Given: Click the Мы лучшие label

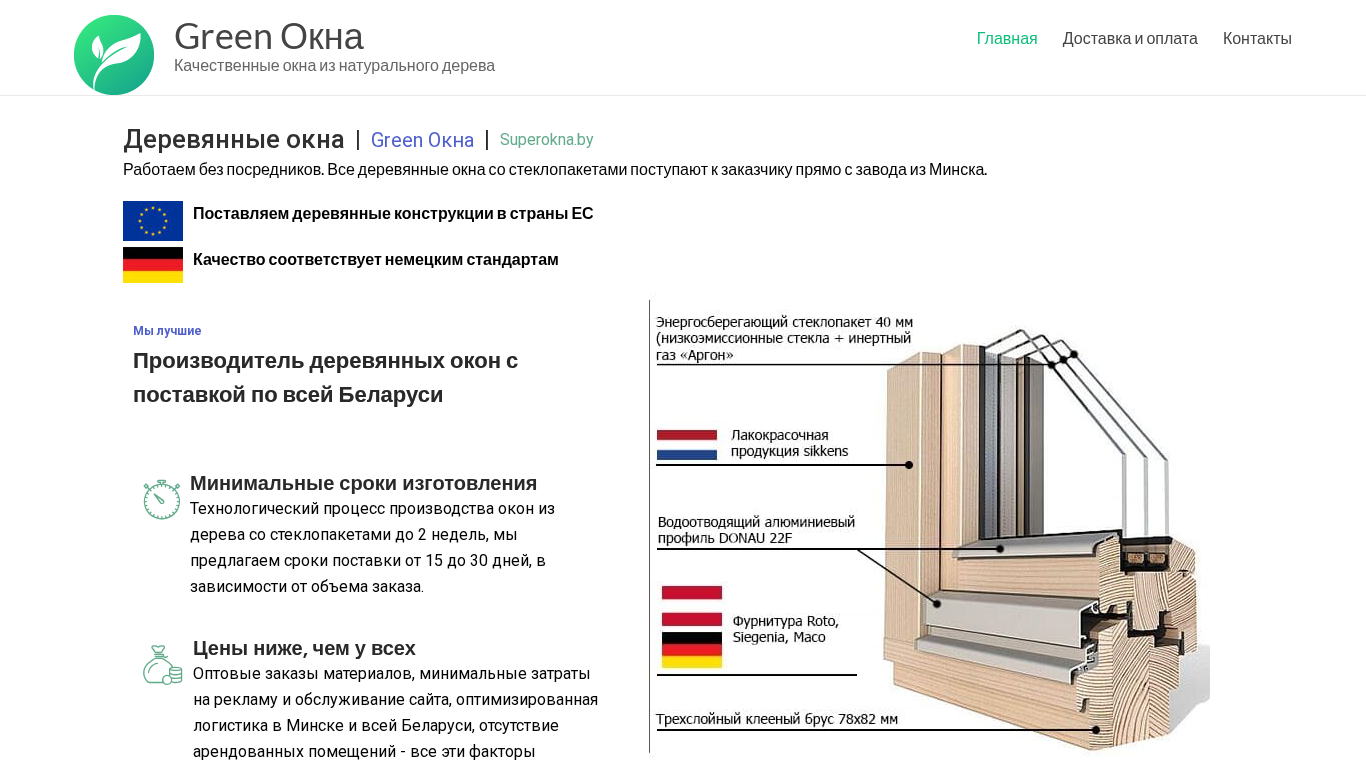Looking at the screenshot, I should pyautogui.click(x=167, y=331).
